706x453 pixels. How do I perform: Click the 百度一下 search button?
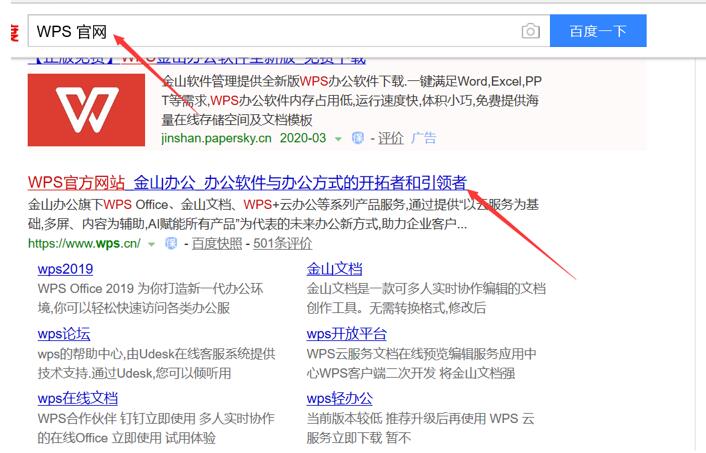(598, 31)
